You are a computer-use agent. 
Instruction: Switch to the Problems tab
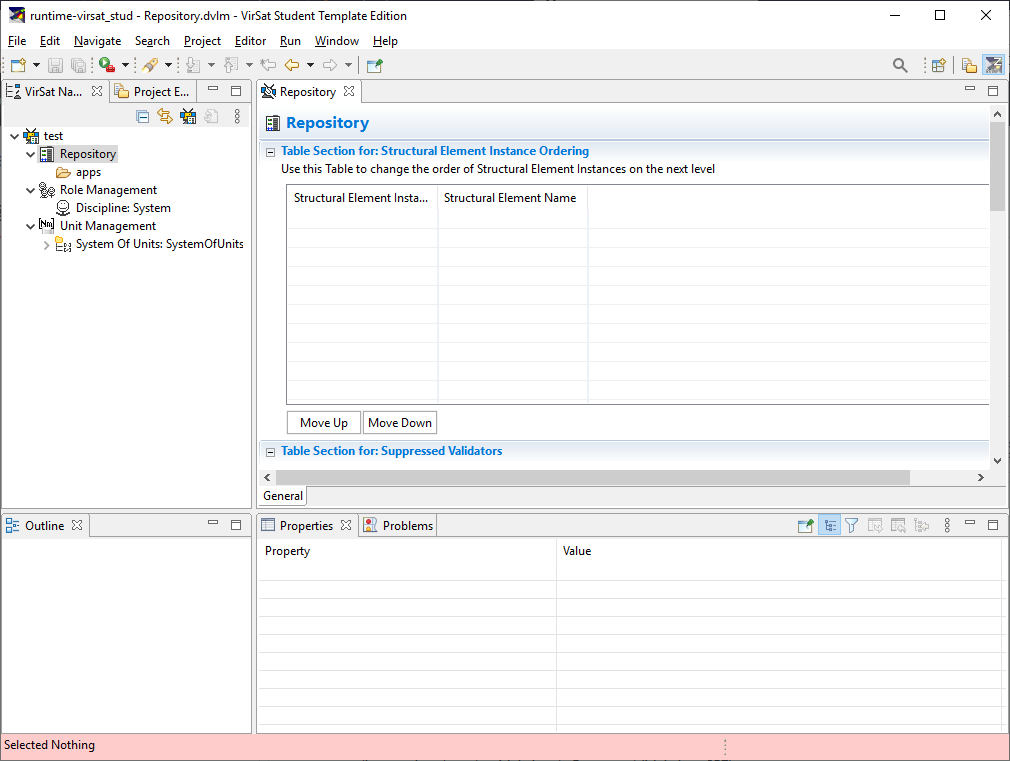[x=399, y=526]
